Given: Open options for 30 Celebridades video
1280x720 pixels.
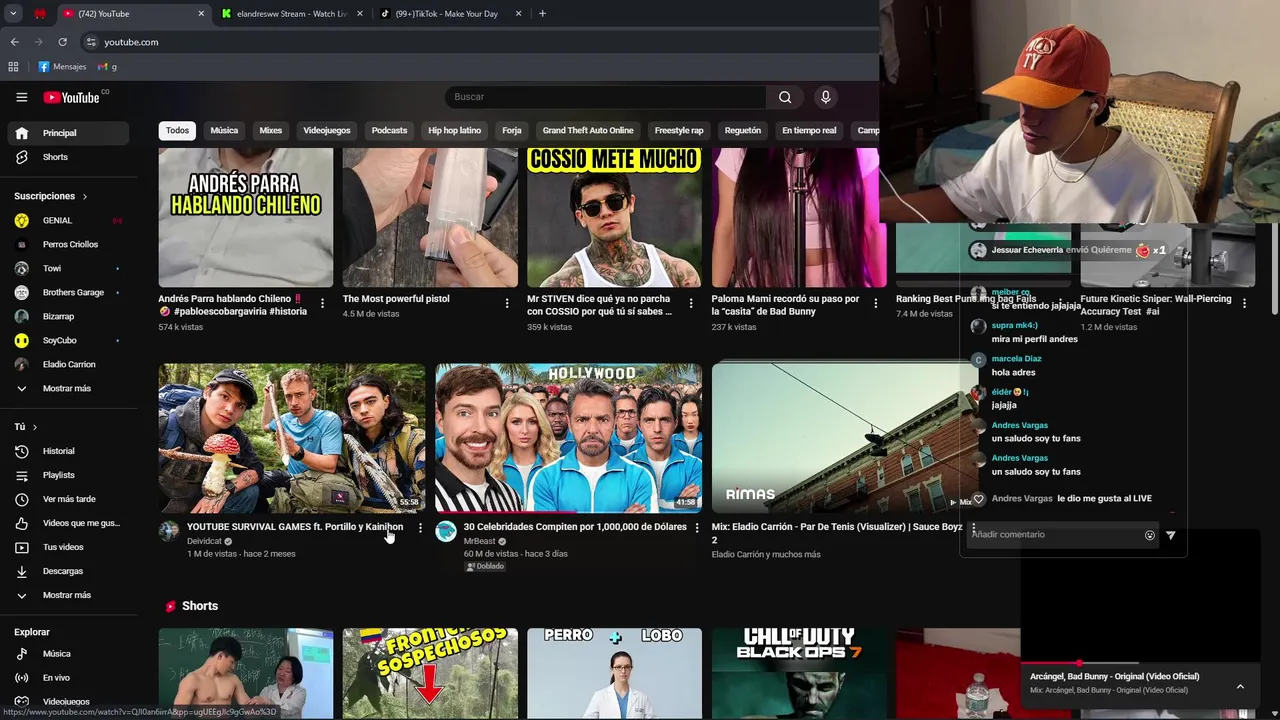Looking at the screenshot, I should (x=697, y=528).
